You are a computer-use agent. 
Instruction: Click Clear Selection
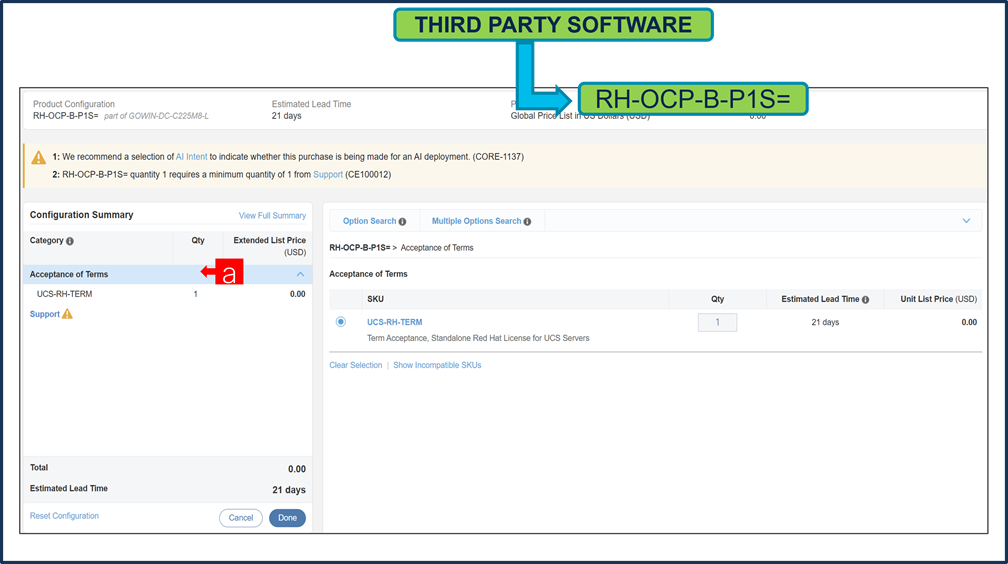356,365
